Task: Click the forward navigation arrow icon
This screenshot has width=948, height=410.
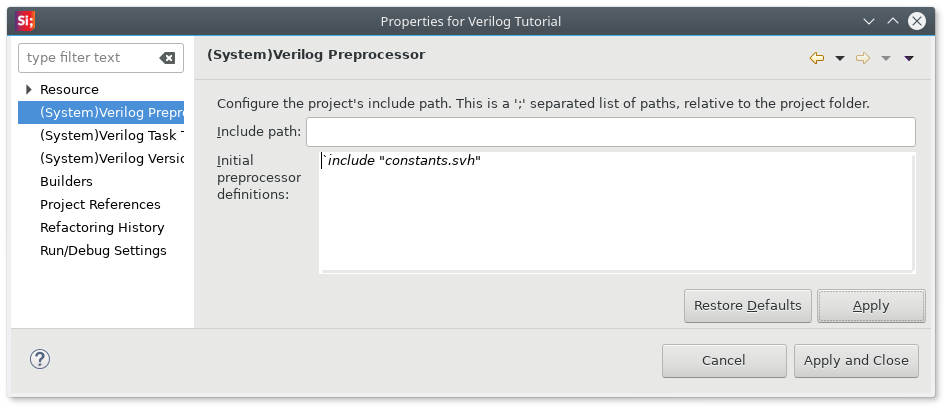Action: point(863,58)
